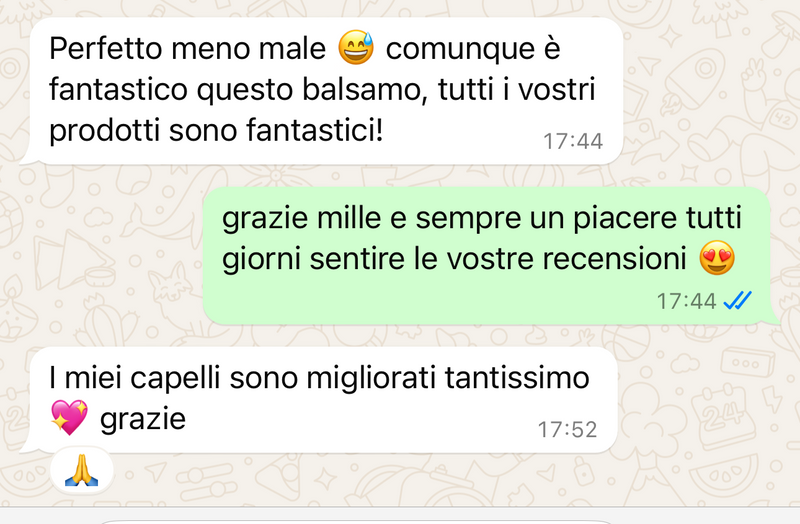Tap the heart-eyes emoji after recensioni
This screenshot has width=800, height=524.
pos(717,258)
